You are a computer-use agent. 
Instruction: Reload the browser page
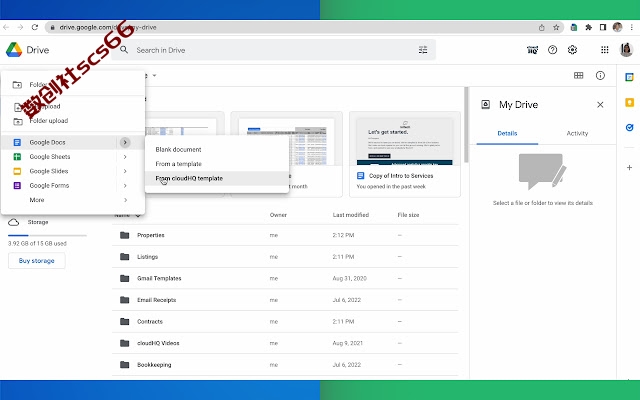(35, 27)
